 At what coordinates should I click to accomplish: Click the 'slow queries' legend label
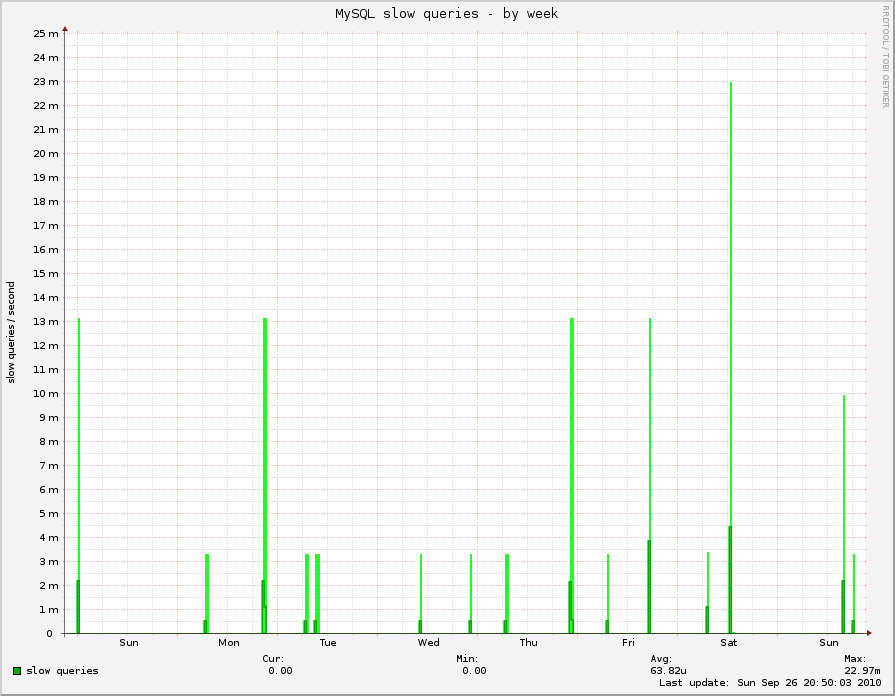tap(62, 671)
